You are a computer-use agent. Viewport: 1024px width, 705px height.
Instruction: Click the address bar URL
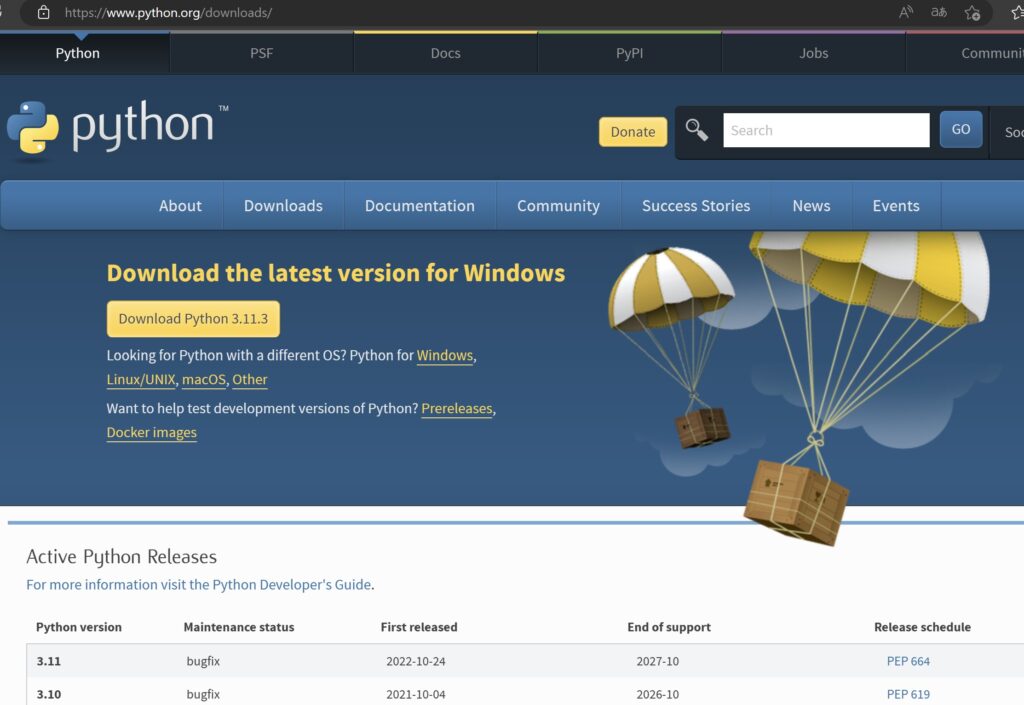[x=168, y=12]
